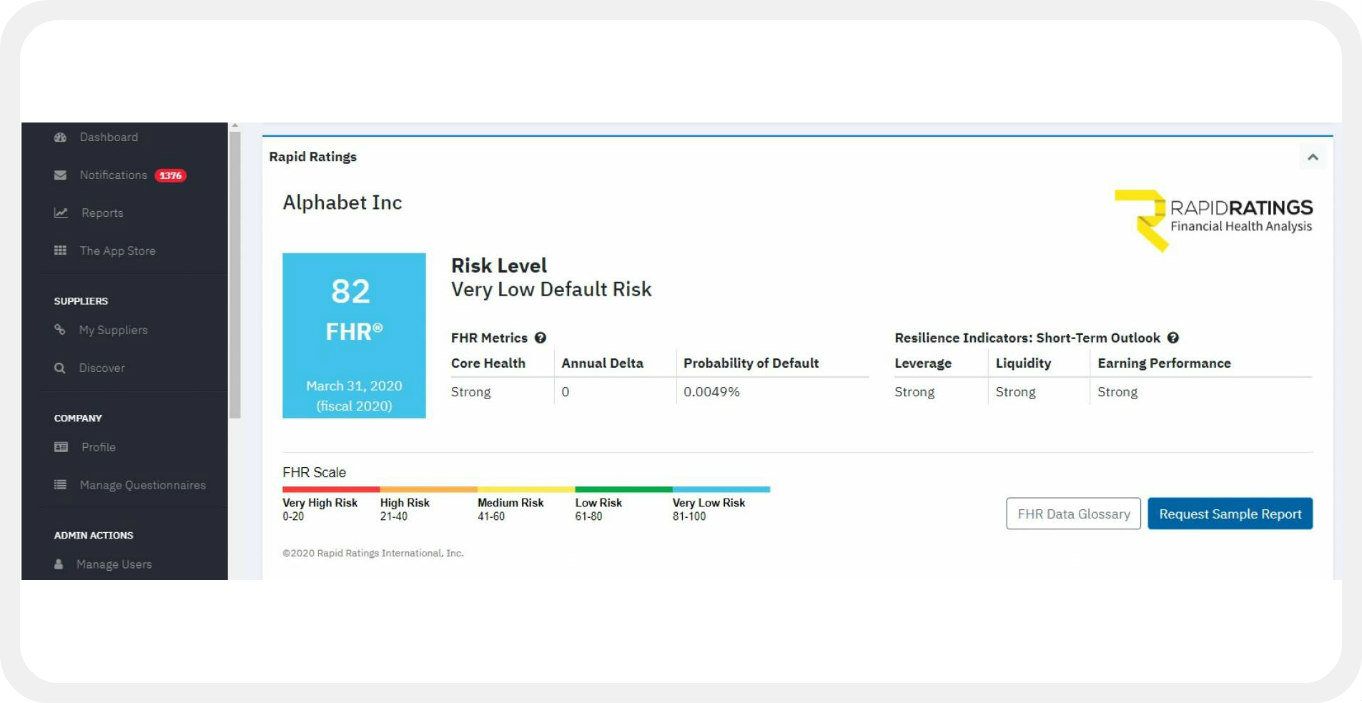
Task: Click the Rapid Ratings copyright notice
Action: tap(373, 553)
